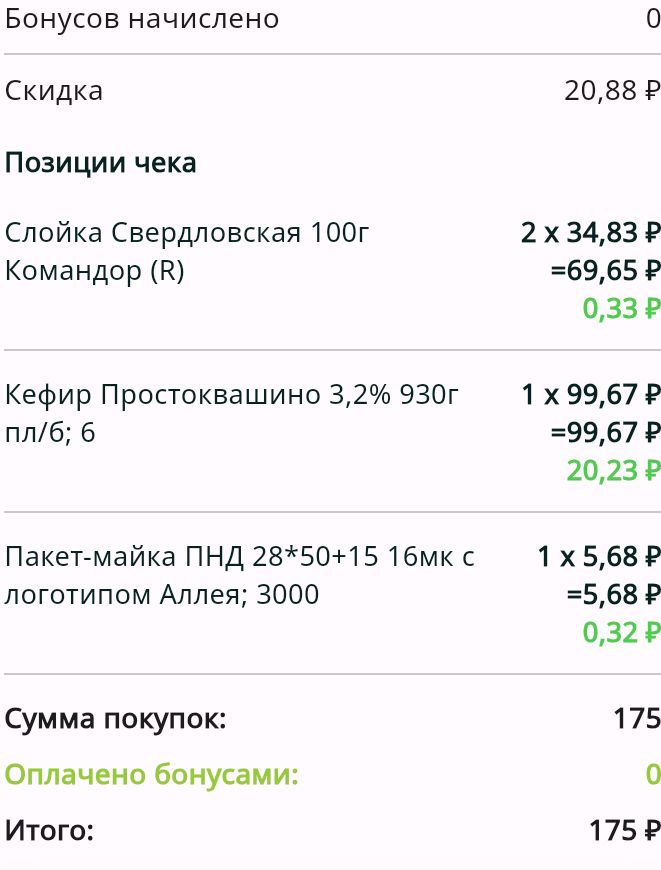Tap the green discount 0,33 ₽
The height and width of the screenshot is (870, 661).
(x=622, y=308)
